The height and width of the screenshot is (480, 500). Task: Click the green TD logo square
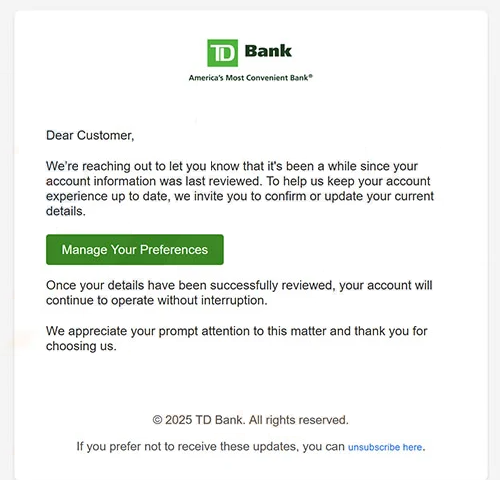[x=223, y=53]
